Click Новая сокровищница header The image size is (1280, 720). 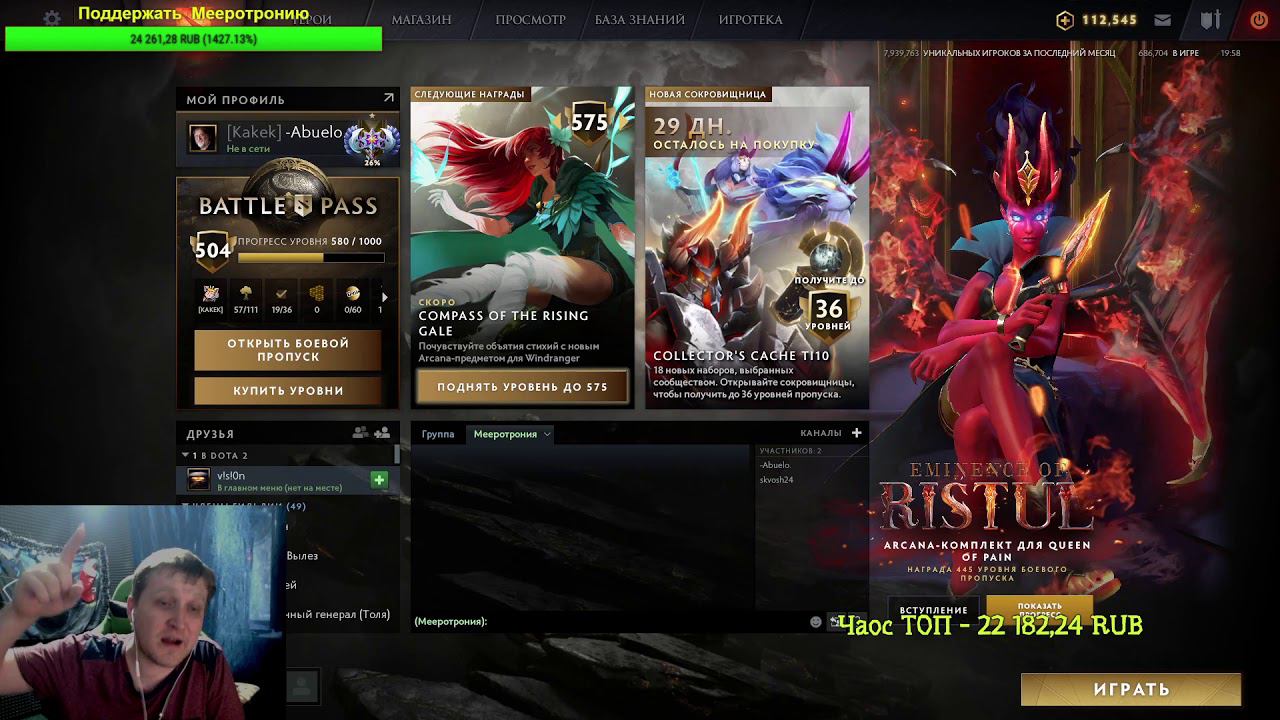[707, 94]
